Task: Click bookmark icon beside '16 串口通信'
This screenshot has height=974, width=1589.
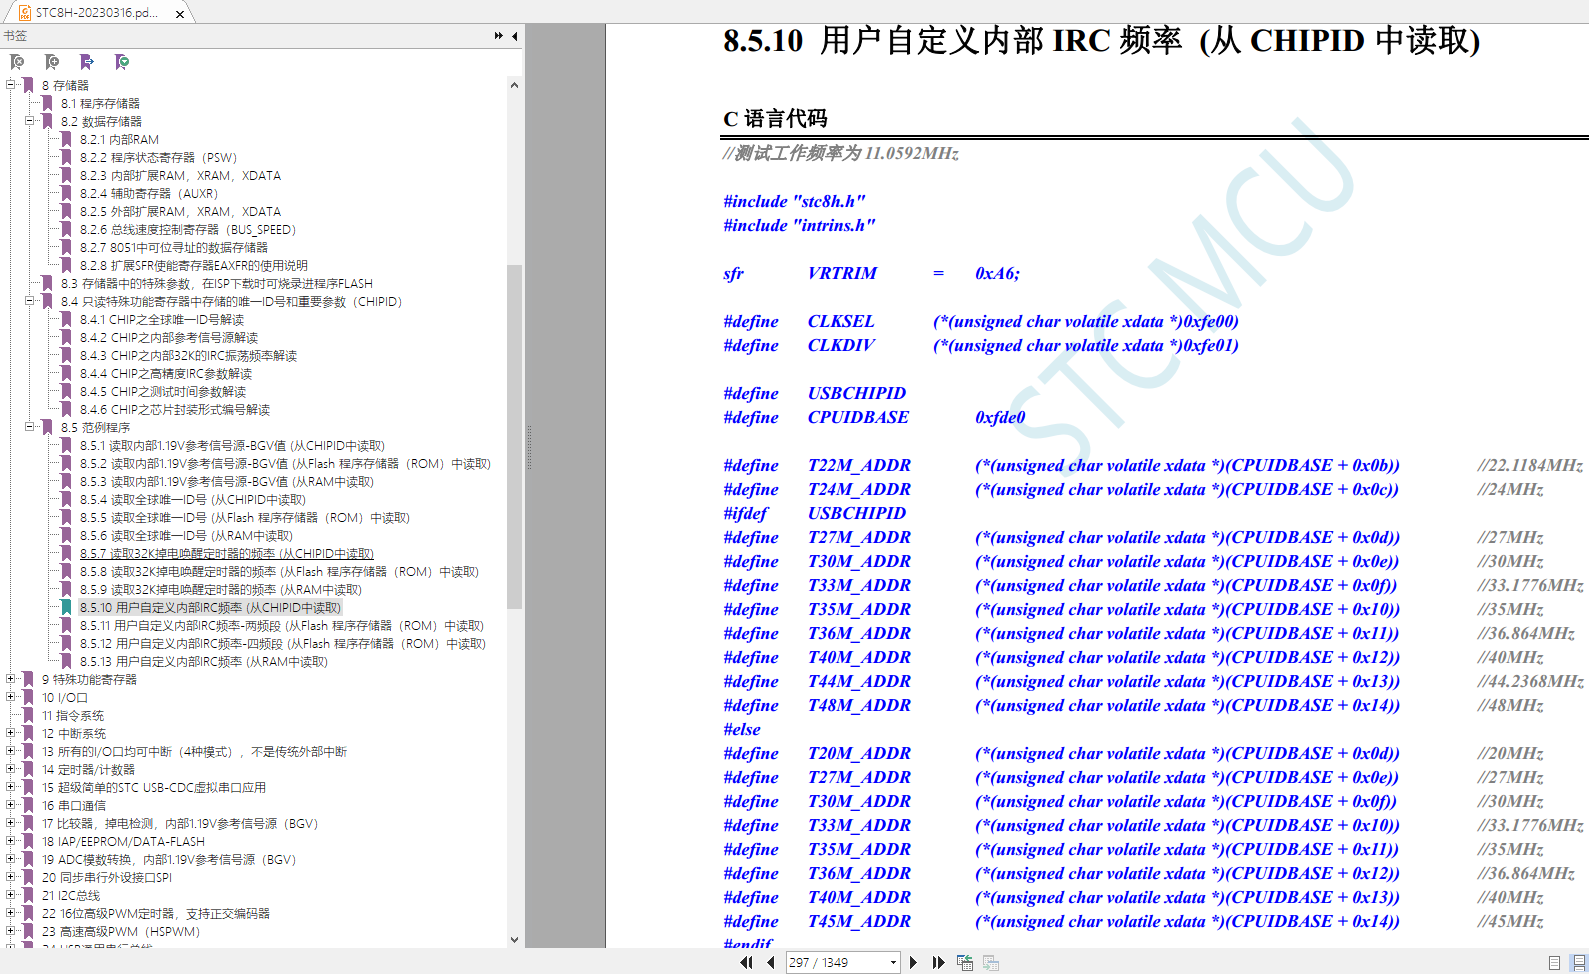Action: [28, 805]
